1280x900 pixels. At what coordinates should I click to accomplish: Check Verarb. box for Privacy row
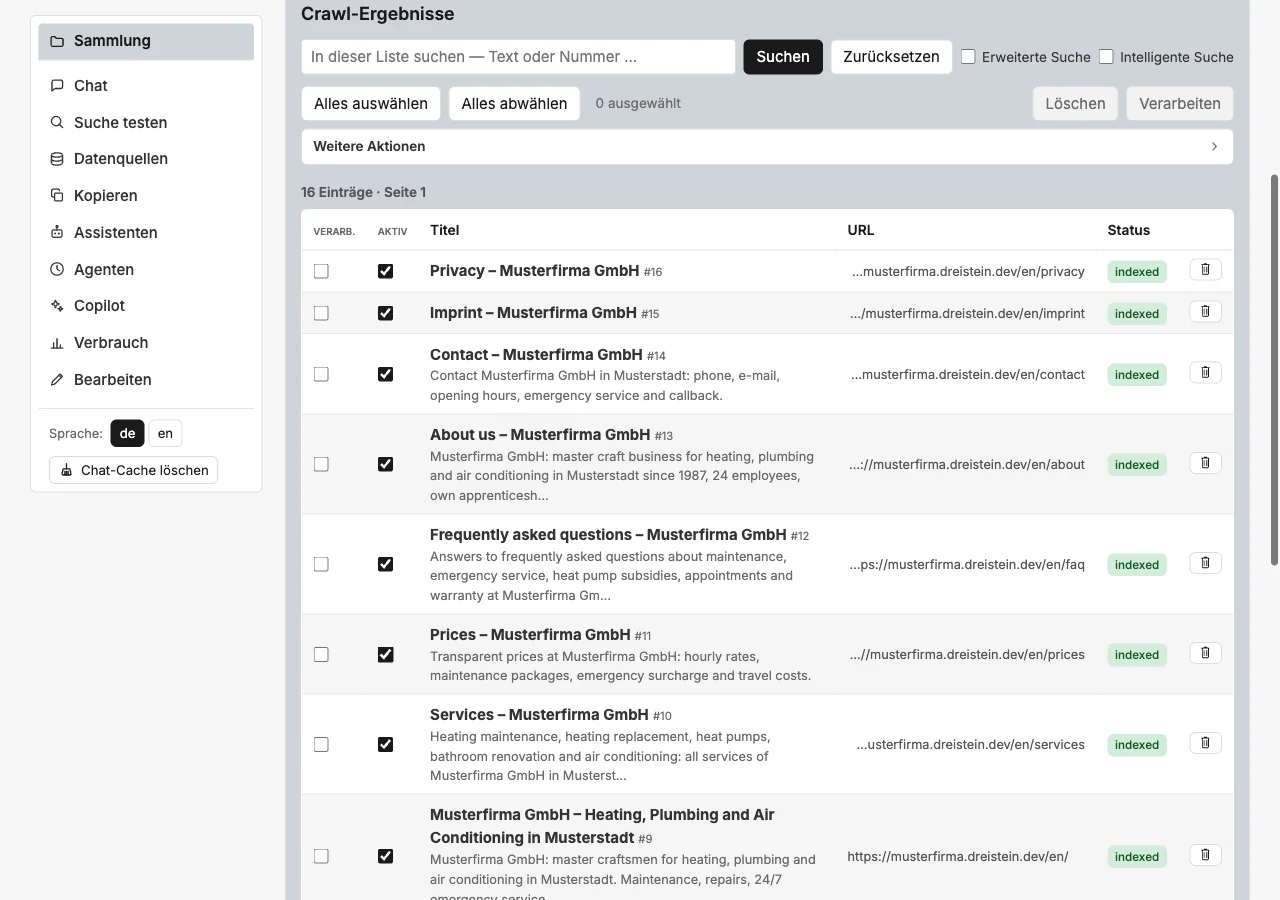(321, 271)
